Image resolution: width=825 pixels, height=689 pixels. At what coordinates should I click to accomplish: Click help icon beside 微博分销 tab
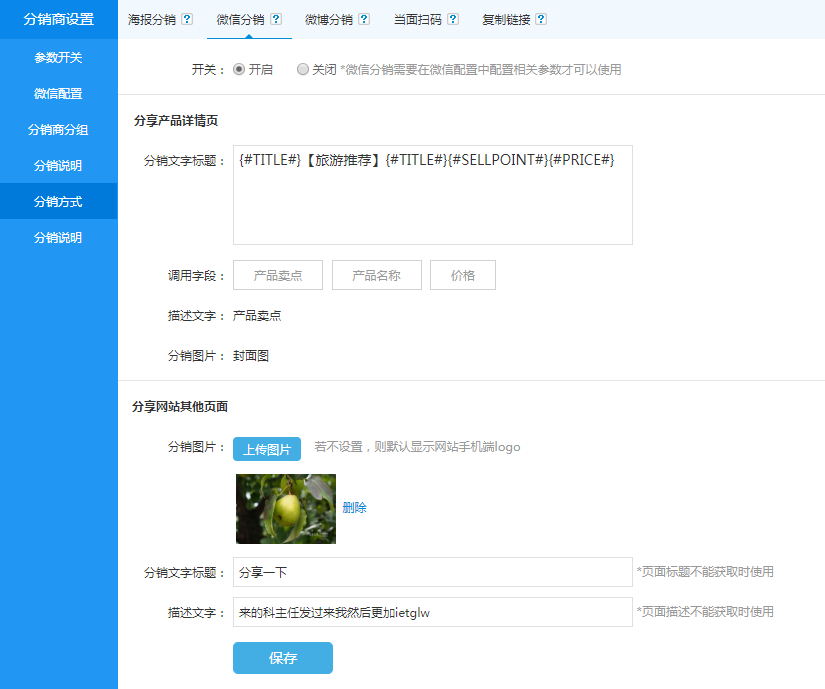point(364,19)
